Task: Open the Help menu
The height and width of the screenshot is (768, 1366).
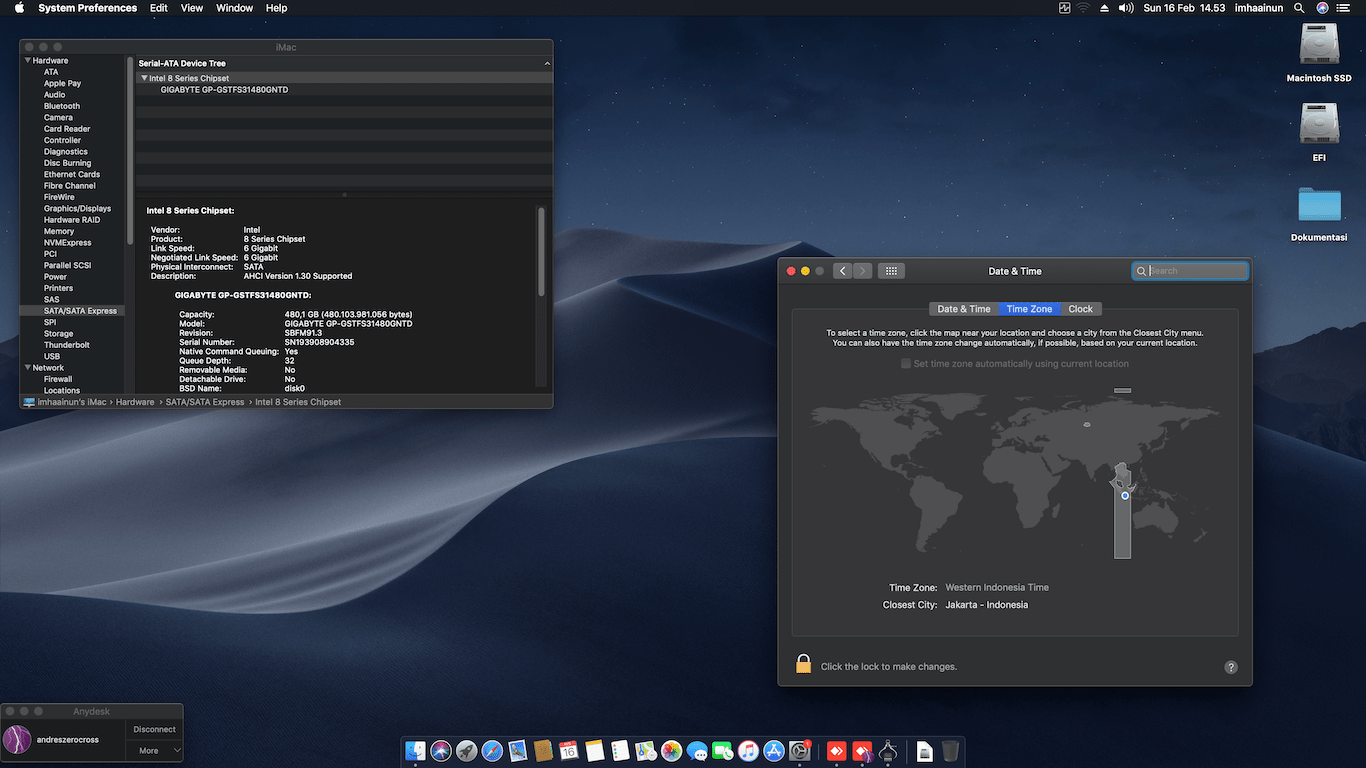Action: (x=277, y=7)
